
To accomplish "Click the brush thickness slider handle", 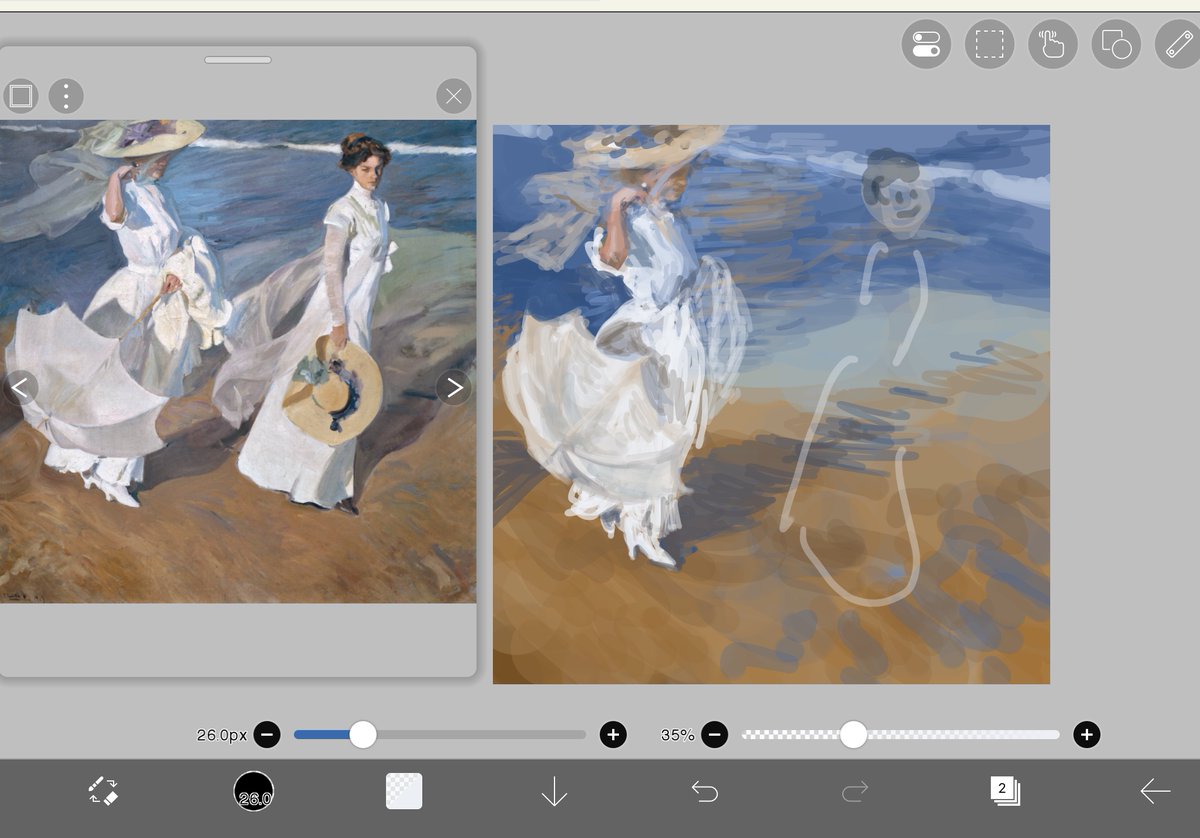I will click(363, 735).
